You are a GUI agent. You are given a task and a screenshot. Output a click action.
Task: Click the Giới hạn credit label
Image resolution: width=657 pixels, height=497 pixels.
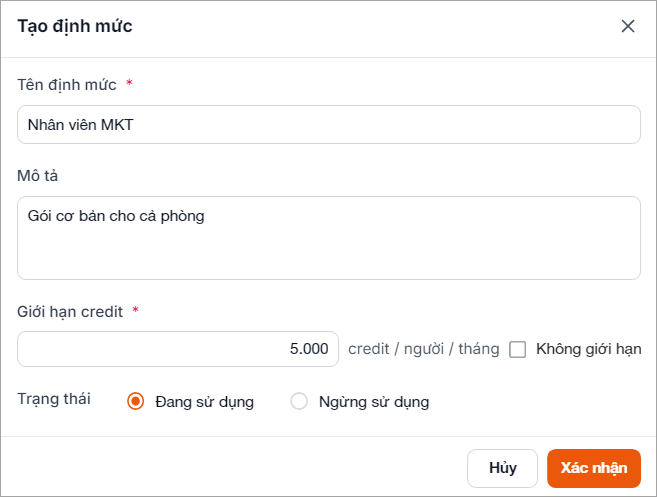point(70,311)
